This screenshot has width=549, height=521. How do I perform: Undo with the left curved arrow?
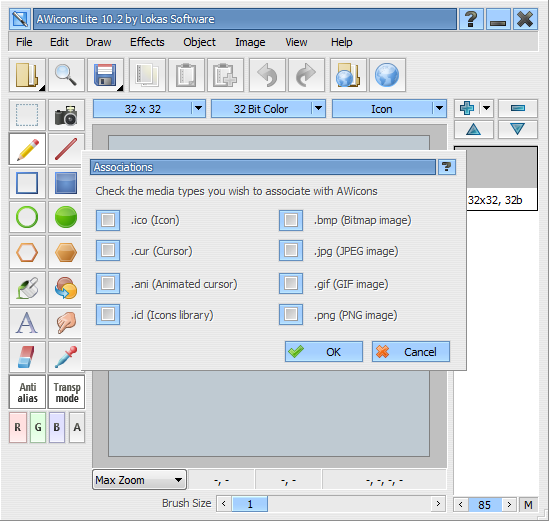pos(267,75)
